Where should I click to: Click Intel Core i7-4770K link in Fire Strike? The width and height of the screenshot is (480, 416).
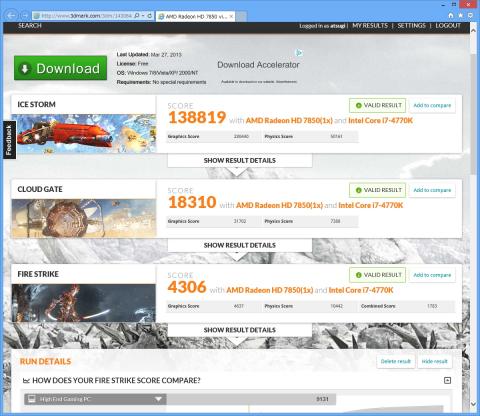361,290
